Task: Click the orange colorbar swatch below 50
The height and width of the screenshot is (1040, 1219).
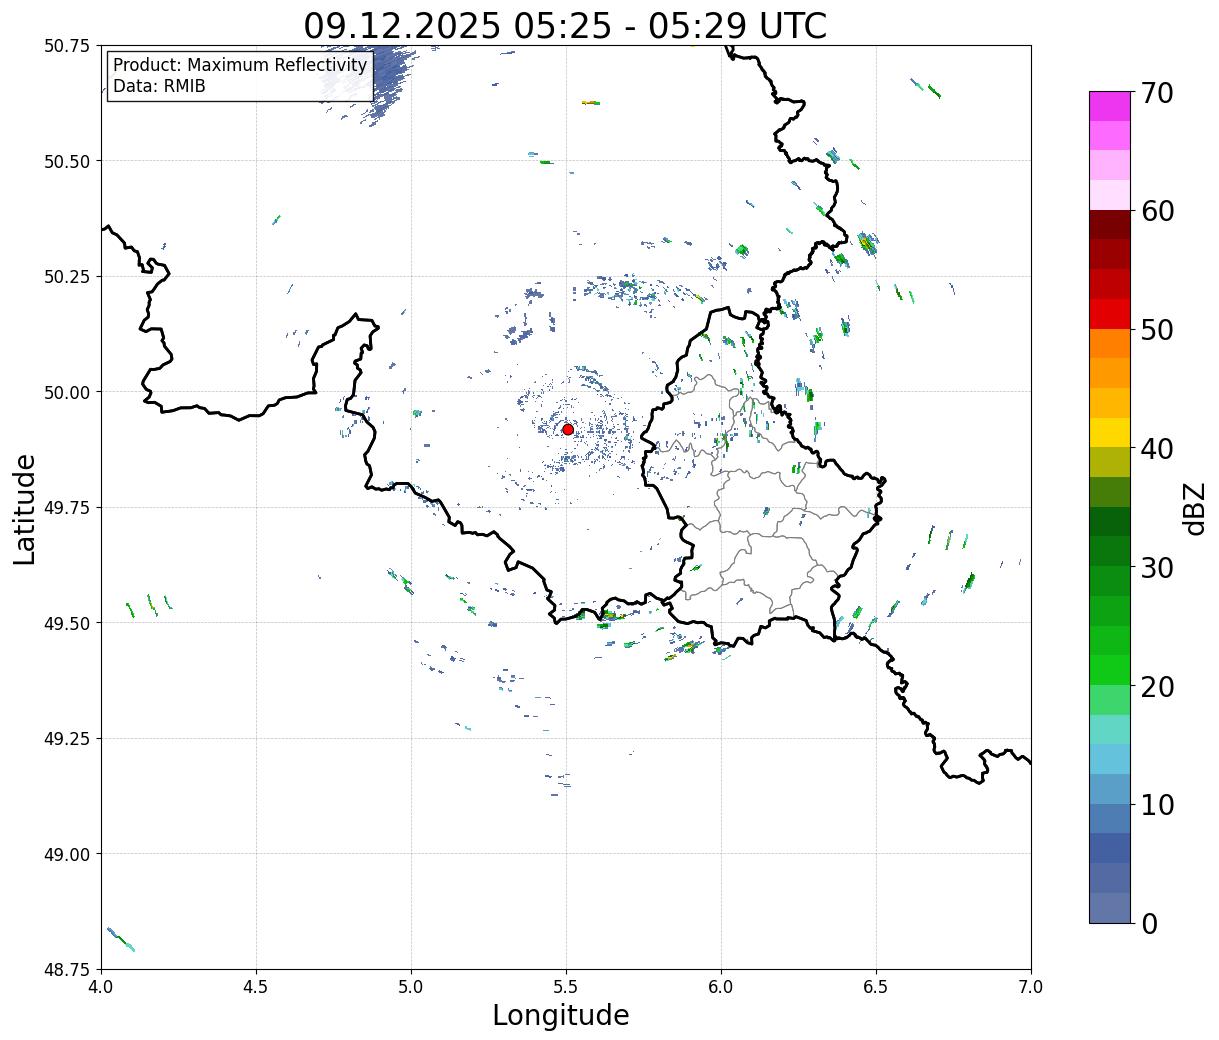Action: (x=1110, y=343)
